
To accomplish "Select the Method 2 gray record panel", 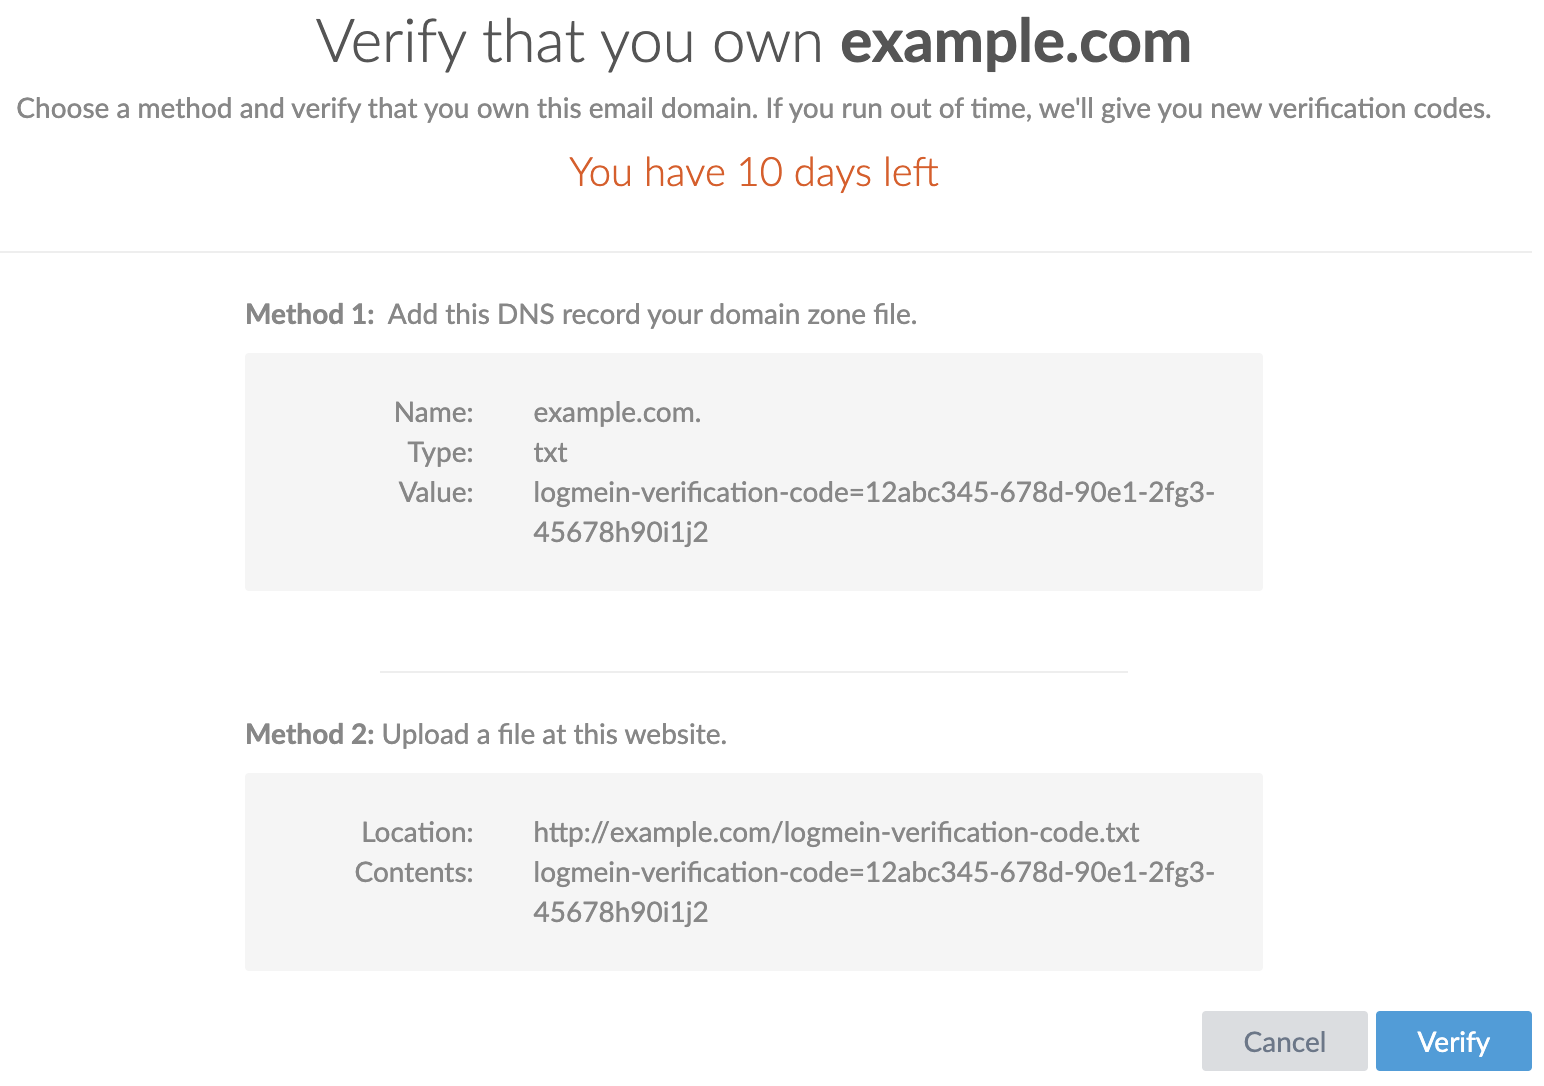I will coord(753,871).
